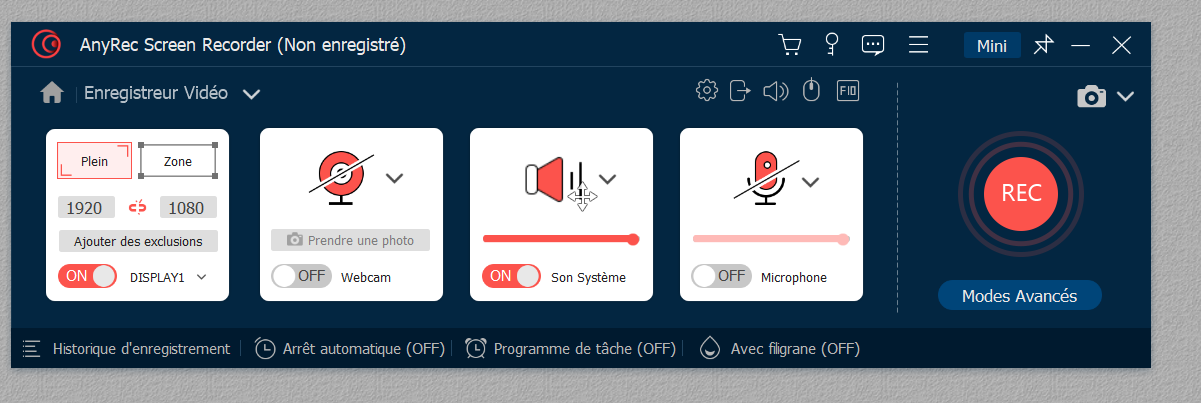Click Modes Avancés button

coord(1019,296)
